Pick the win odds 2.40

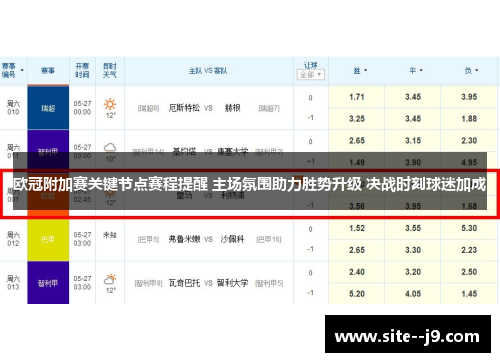coord(357,272)
